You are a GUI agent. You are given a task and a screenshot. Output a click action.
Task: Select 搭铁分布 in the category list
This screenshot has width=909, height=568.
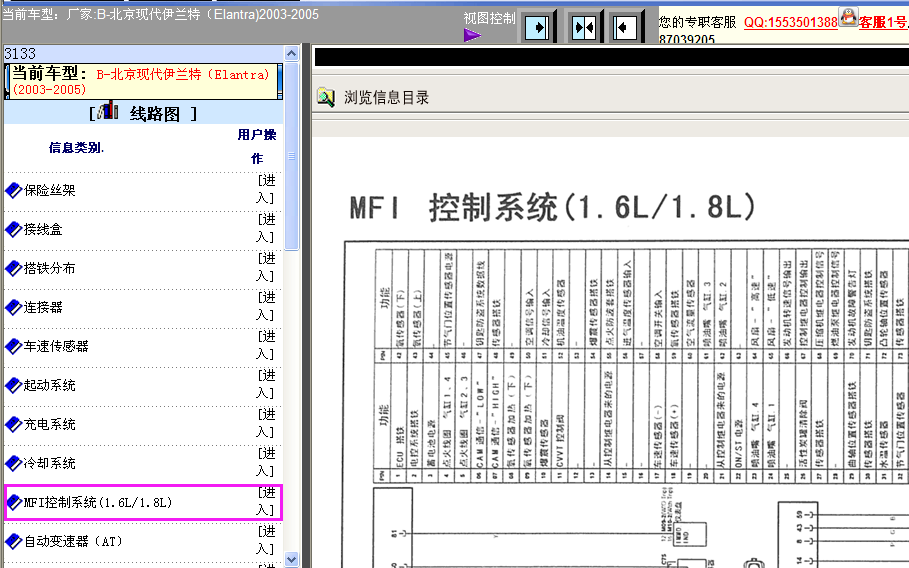coord(49,268)
